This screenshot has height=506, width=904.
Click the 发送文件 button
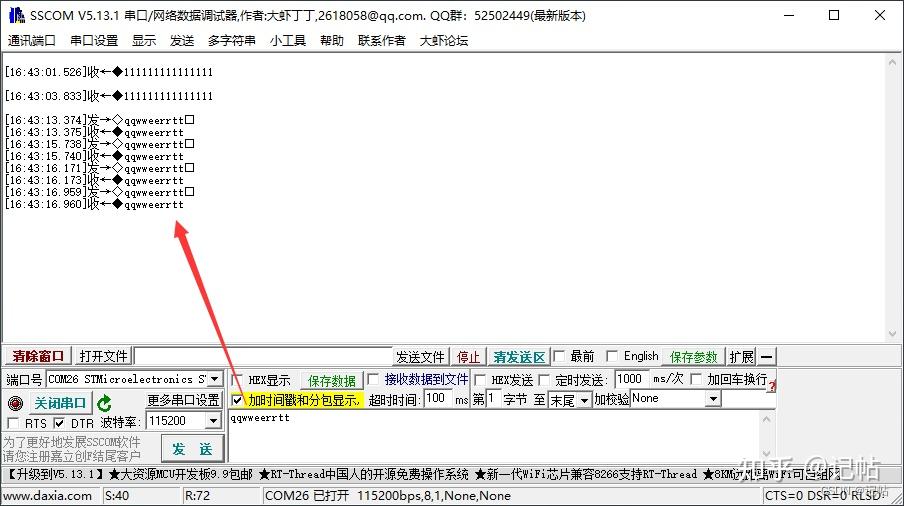(420, 357)
